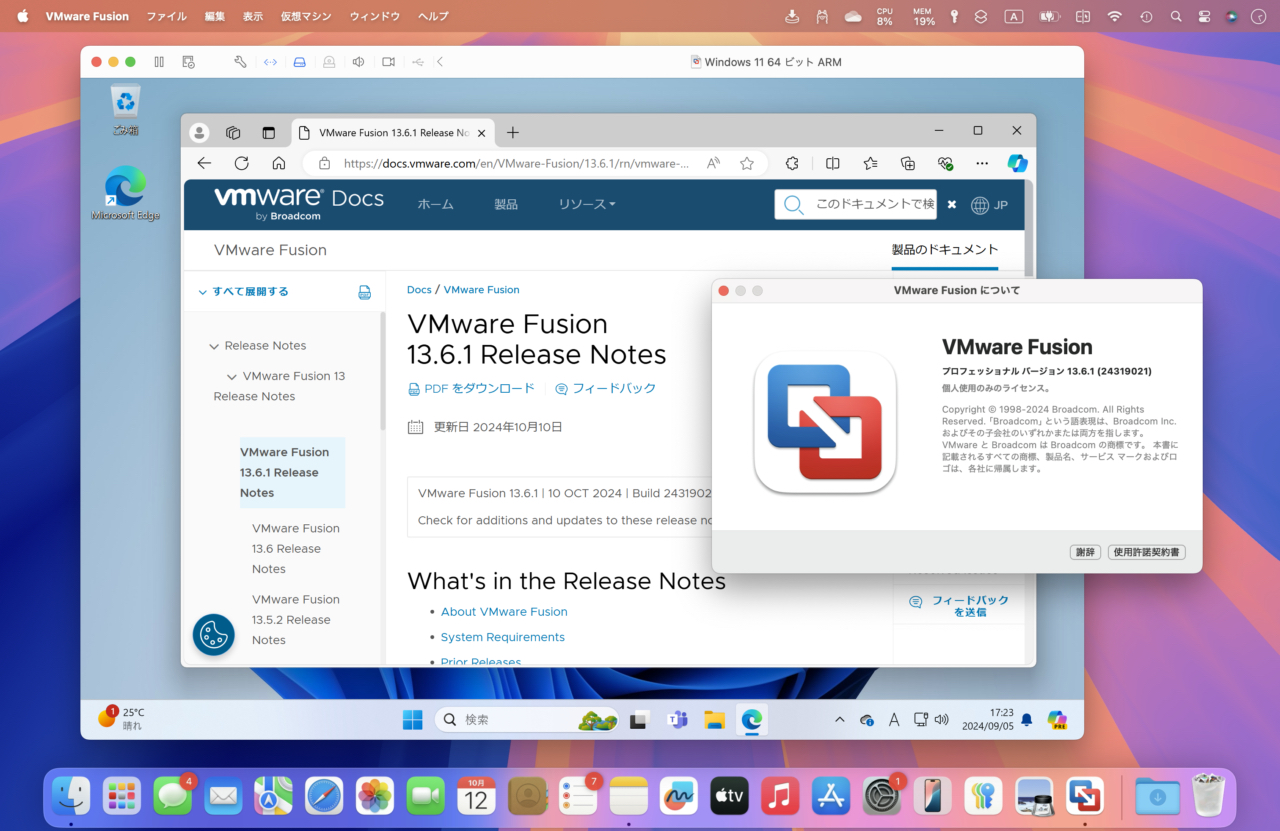Click the camera device icon in Fusion toolbar
1280x831 pixels.
coord(388,62)
